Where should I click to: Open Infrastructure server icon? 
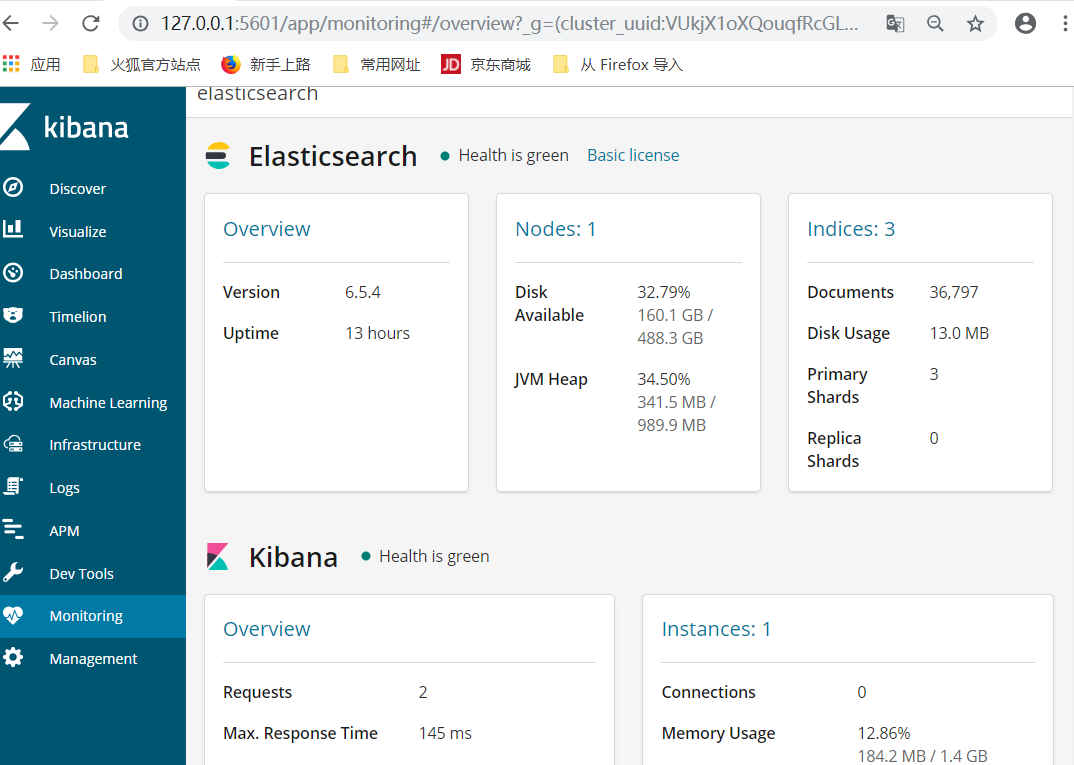pos(13,444)
